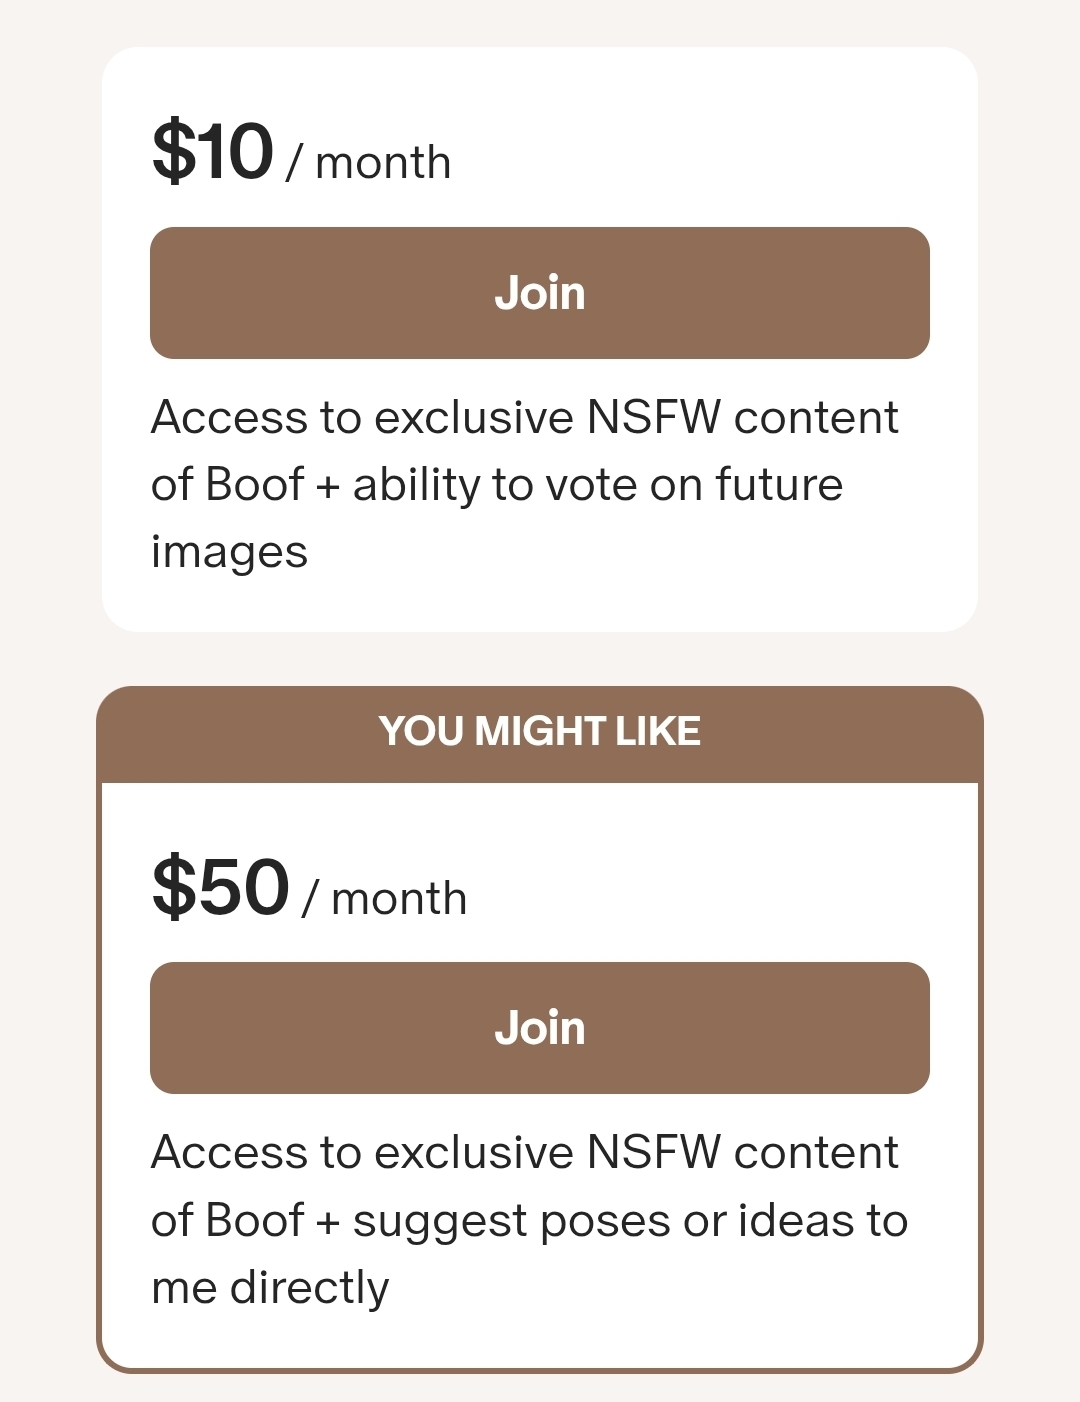Click "NSFW" in the $50 tier description
Screen dimensions: 1080x1402
(654, 1152)
